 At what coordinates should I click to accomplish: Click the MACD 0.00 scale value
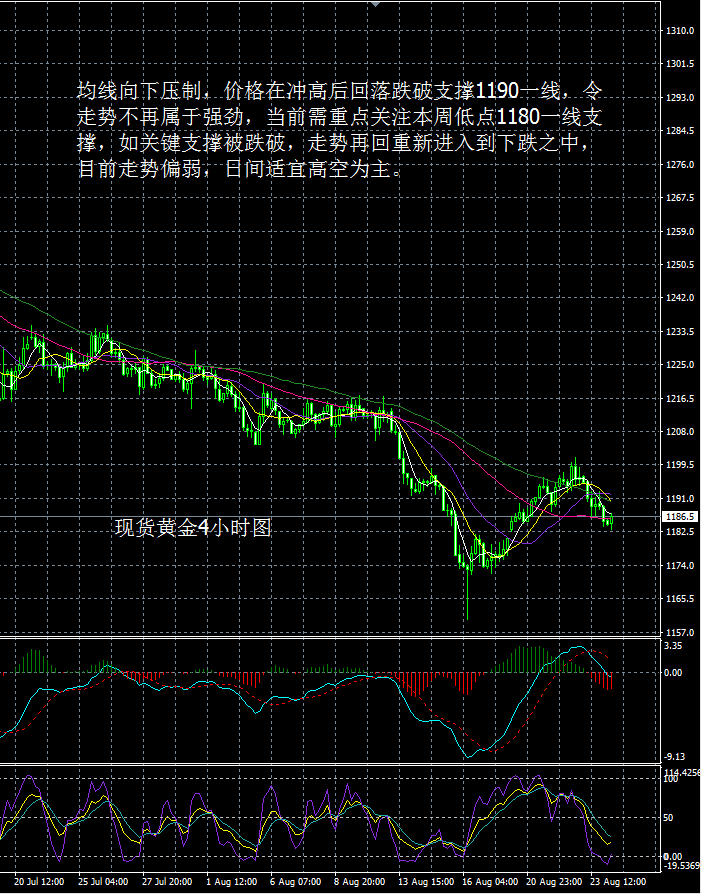coord(673,672)
